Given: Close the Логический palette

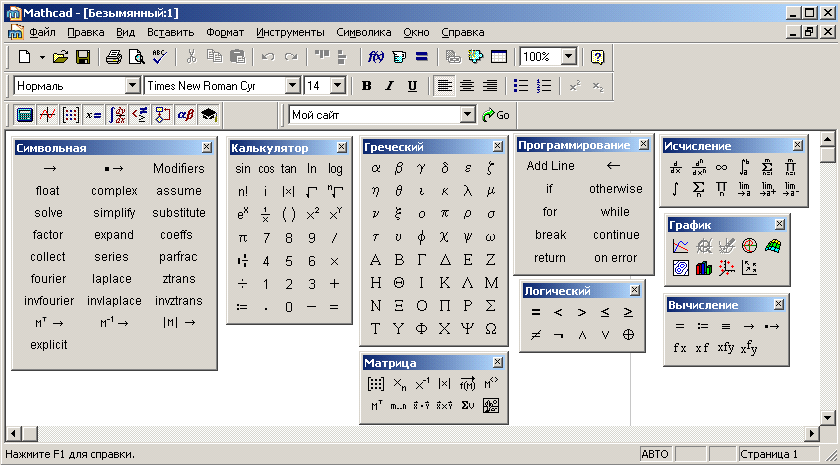Looking at the screenshot, I should (x=634, y=290).
